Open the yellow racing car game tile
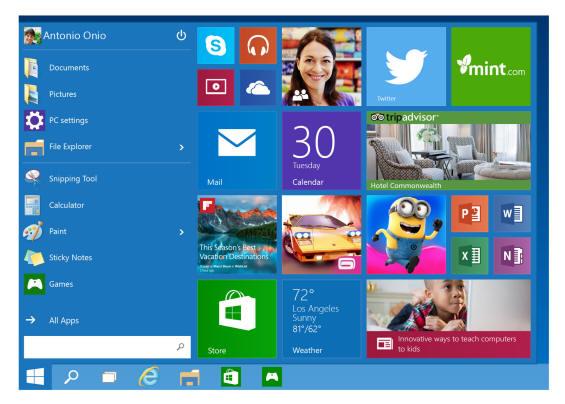The image size is (565, 404). tap(321, 235)
